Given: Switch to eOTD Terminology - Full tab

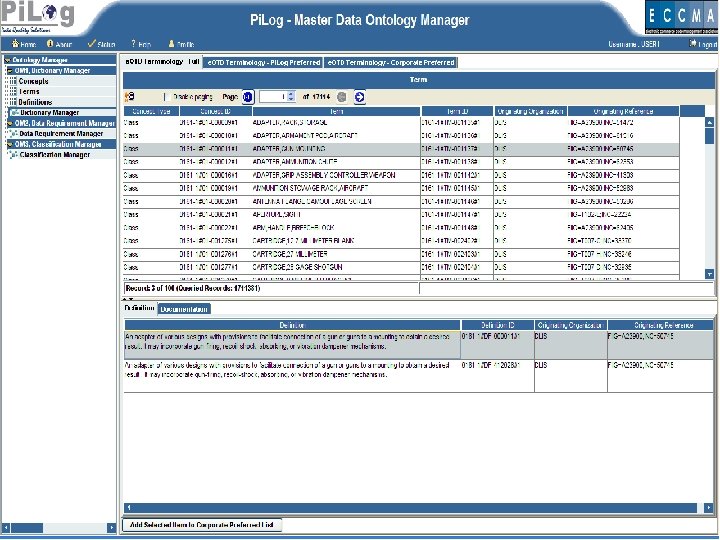Looking at the screenshot, I should coord(162,62).
